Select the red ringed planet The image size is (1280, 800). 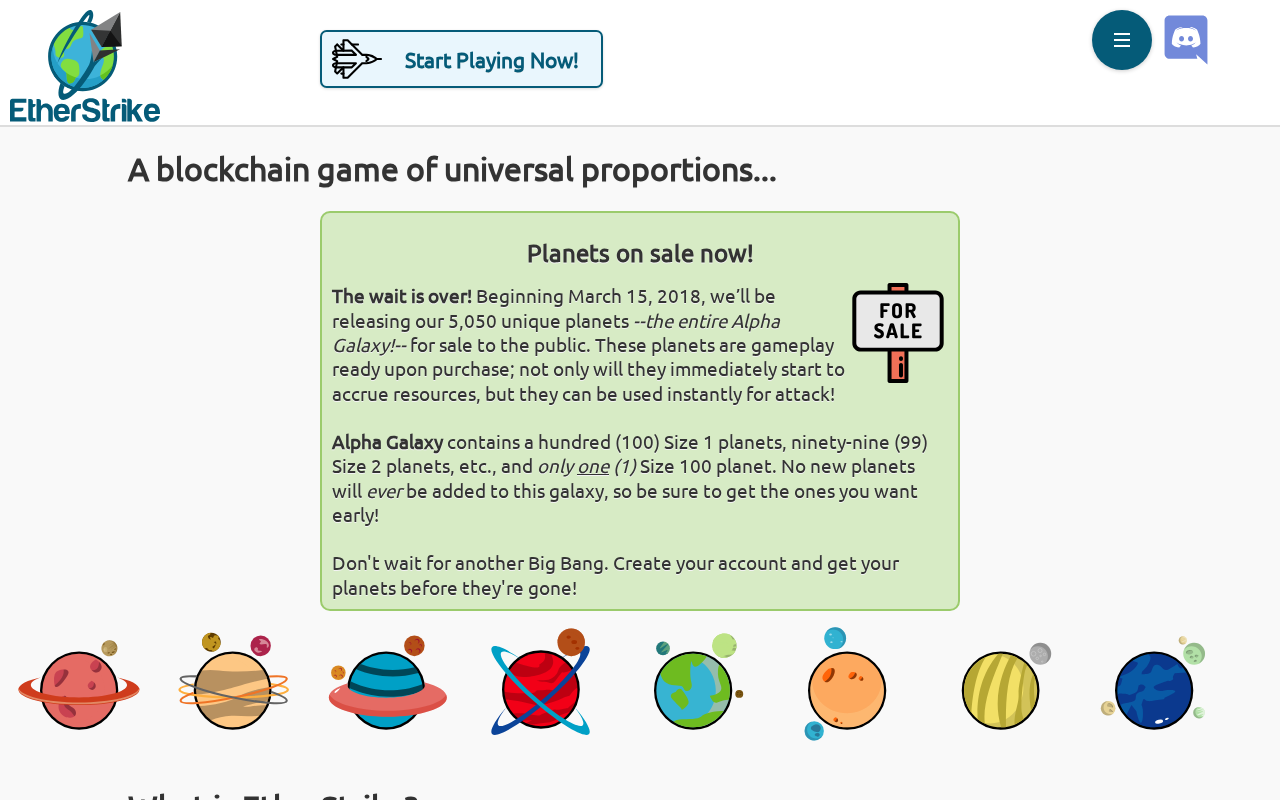click(79, 685)
